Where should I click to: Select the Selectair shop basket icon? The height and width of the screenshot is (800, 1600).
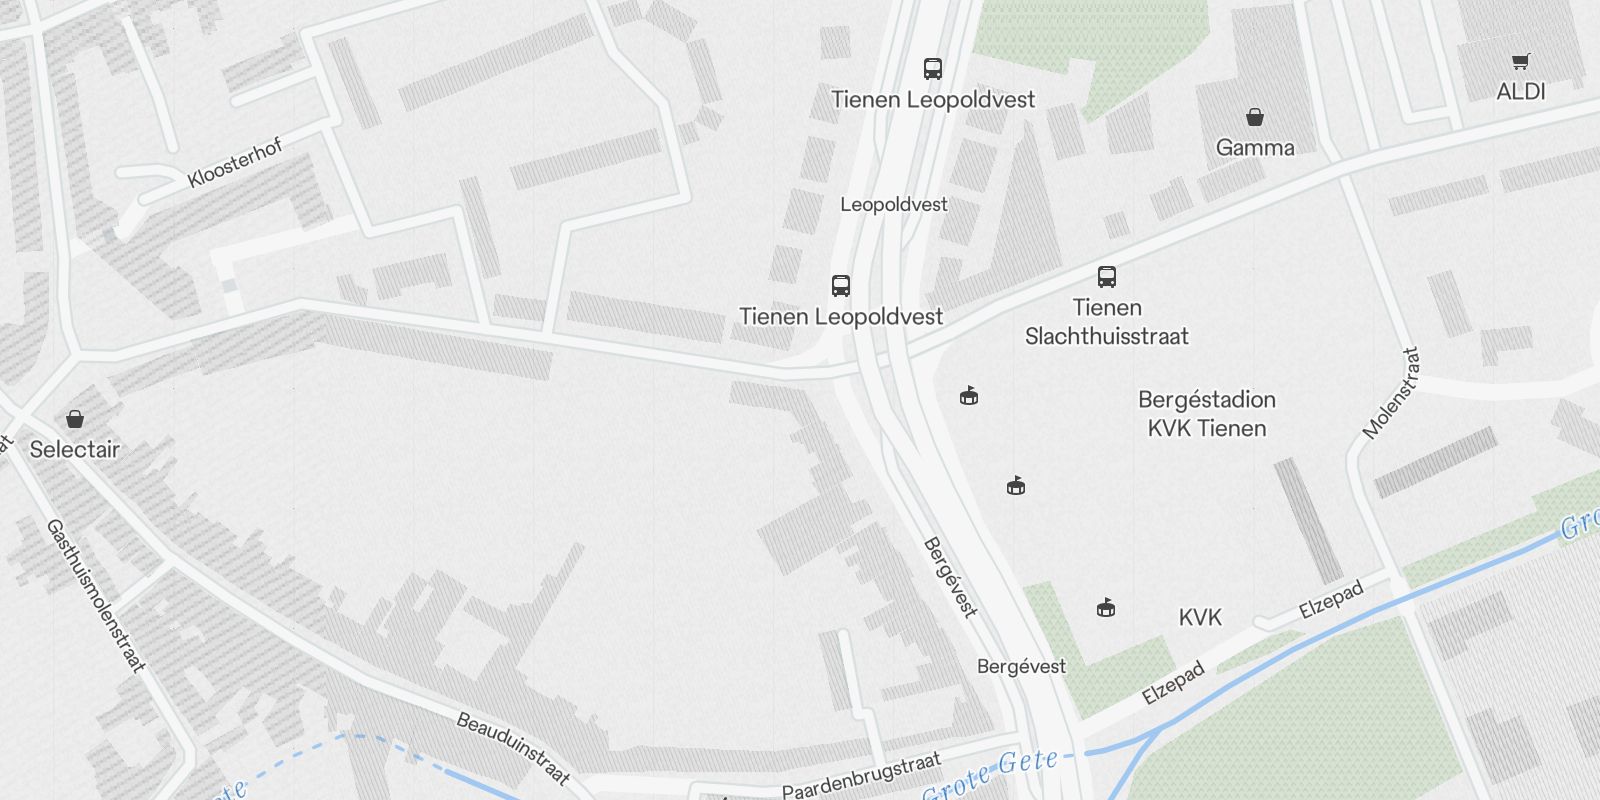(x=75, y=419)
